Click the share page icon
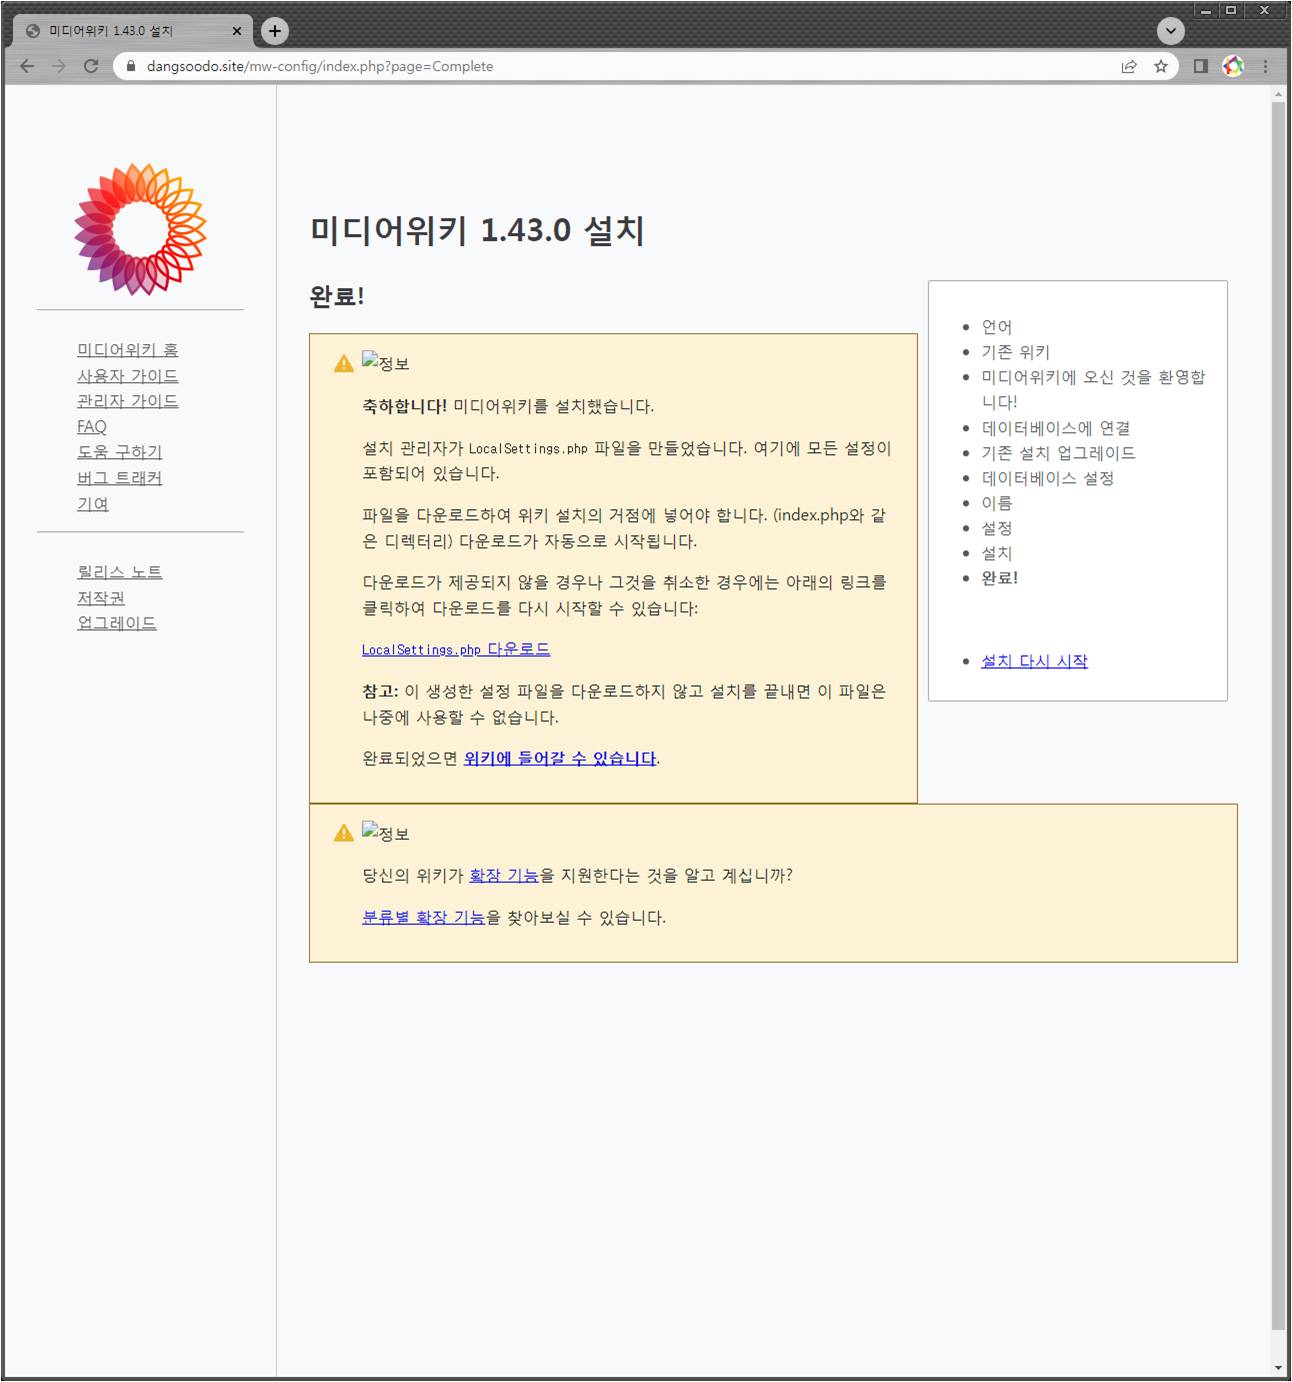Image resolution: width=1292 pixels, height=1382 pixels. (1129, 66)
